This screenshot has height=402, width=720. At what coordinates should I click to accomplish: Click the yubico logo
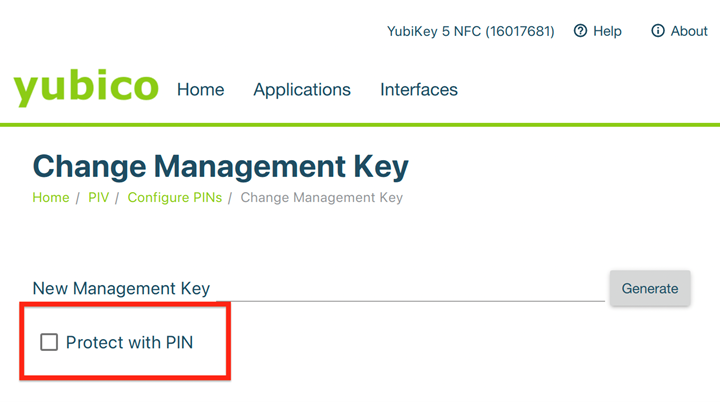(x=86, y=87)
